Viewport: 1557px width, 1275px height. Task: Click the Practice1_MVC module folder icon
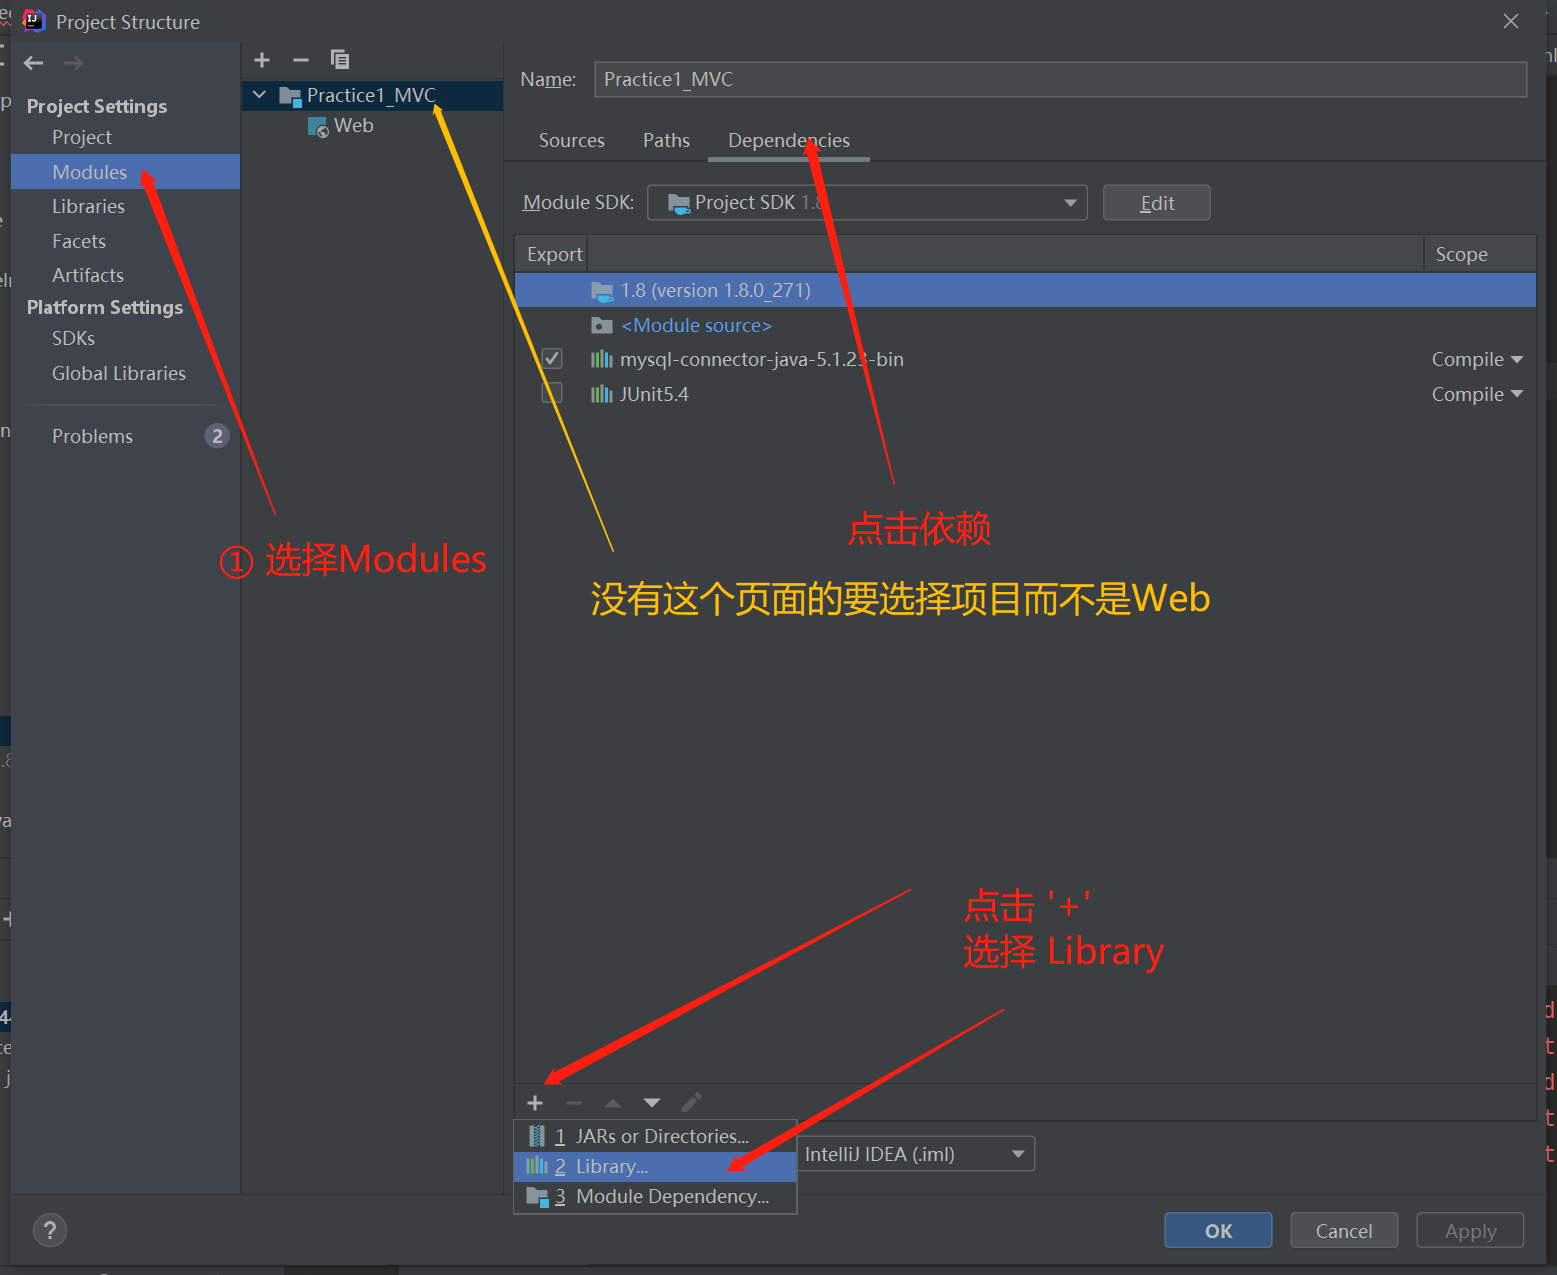point(290,96)
